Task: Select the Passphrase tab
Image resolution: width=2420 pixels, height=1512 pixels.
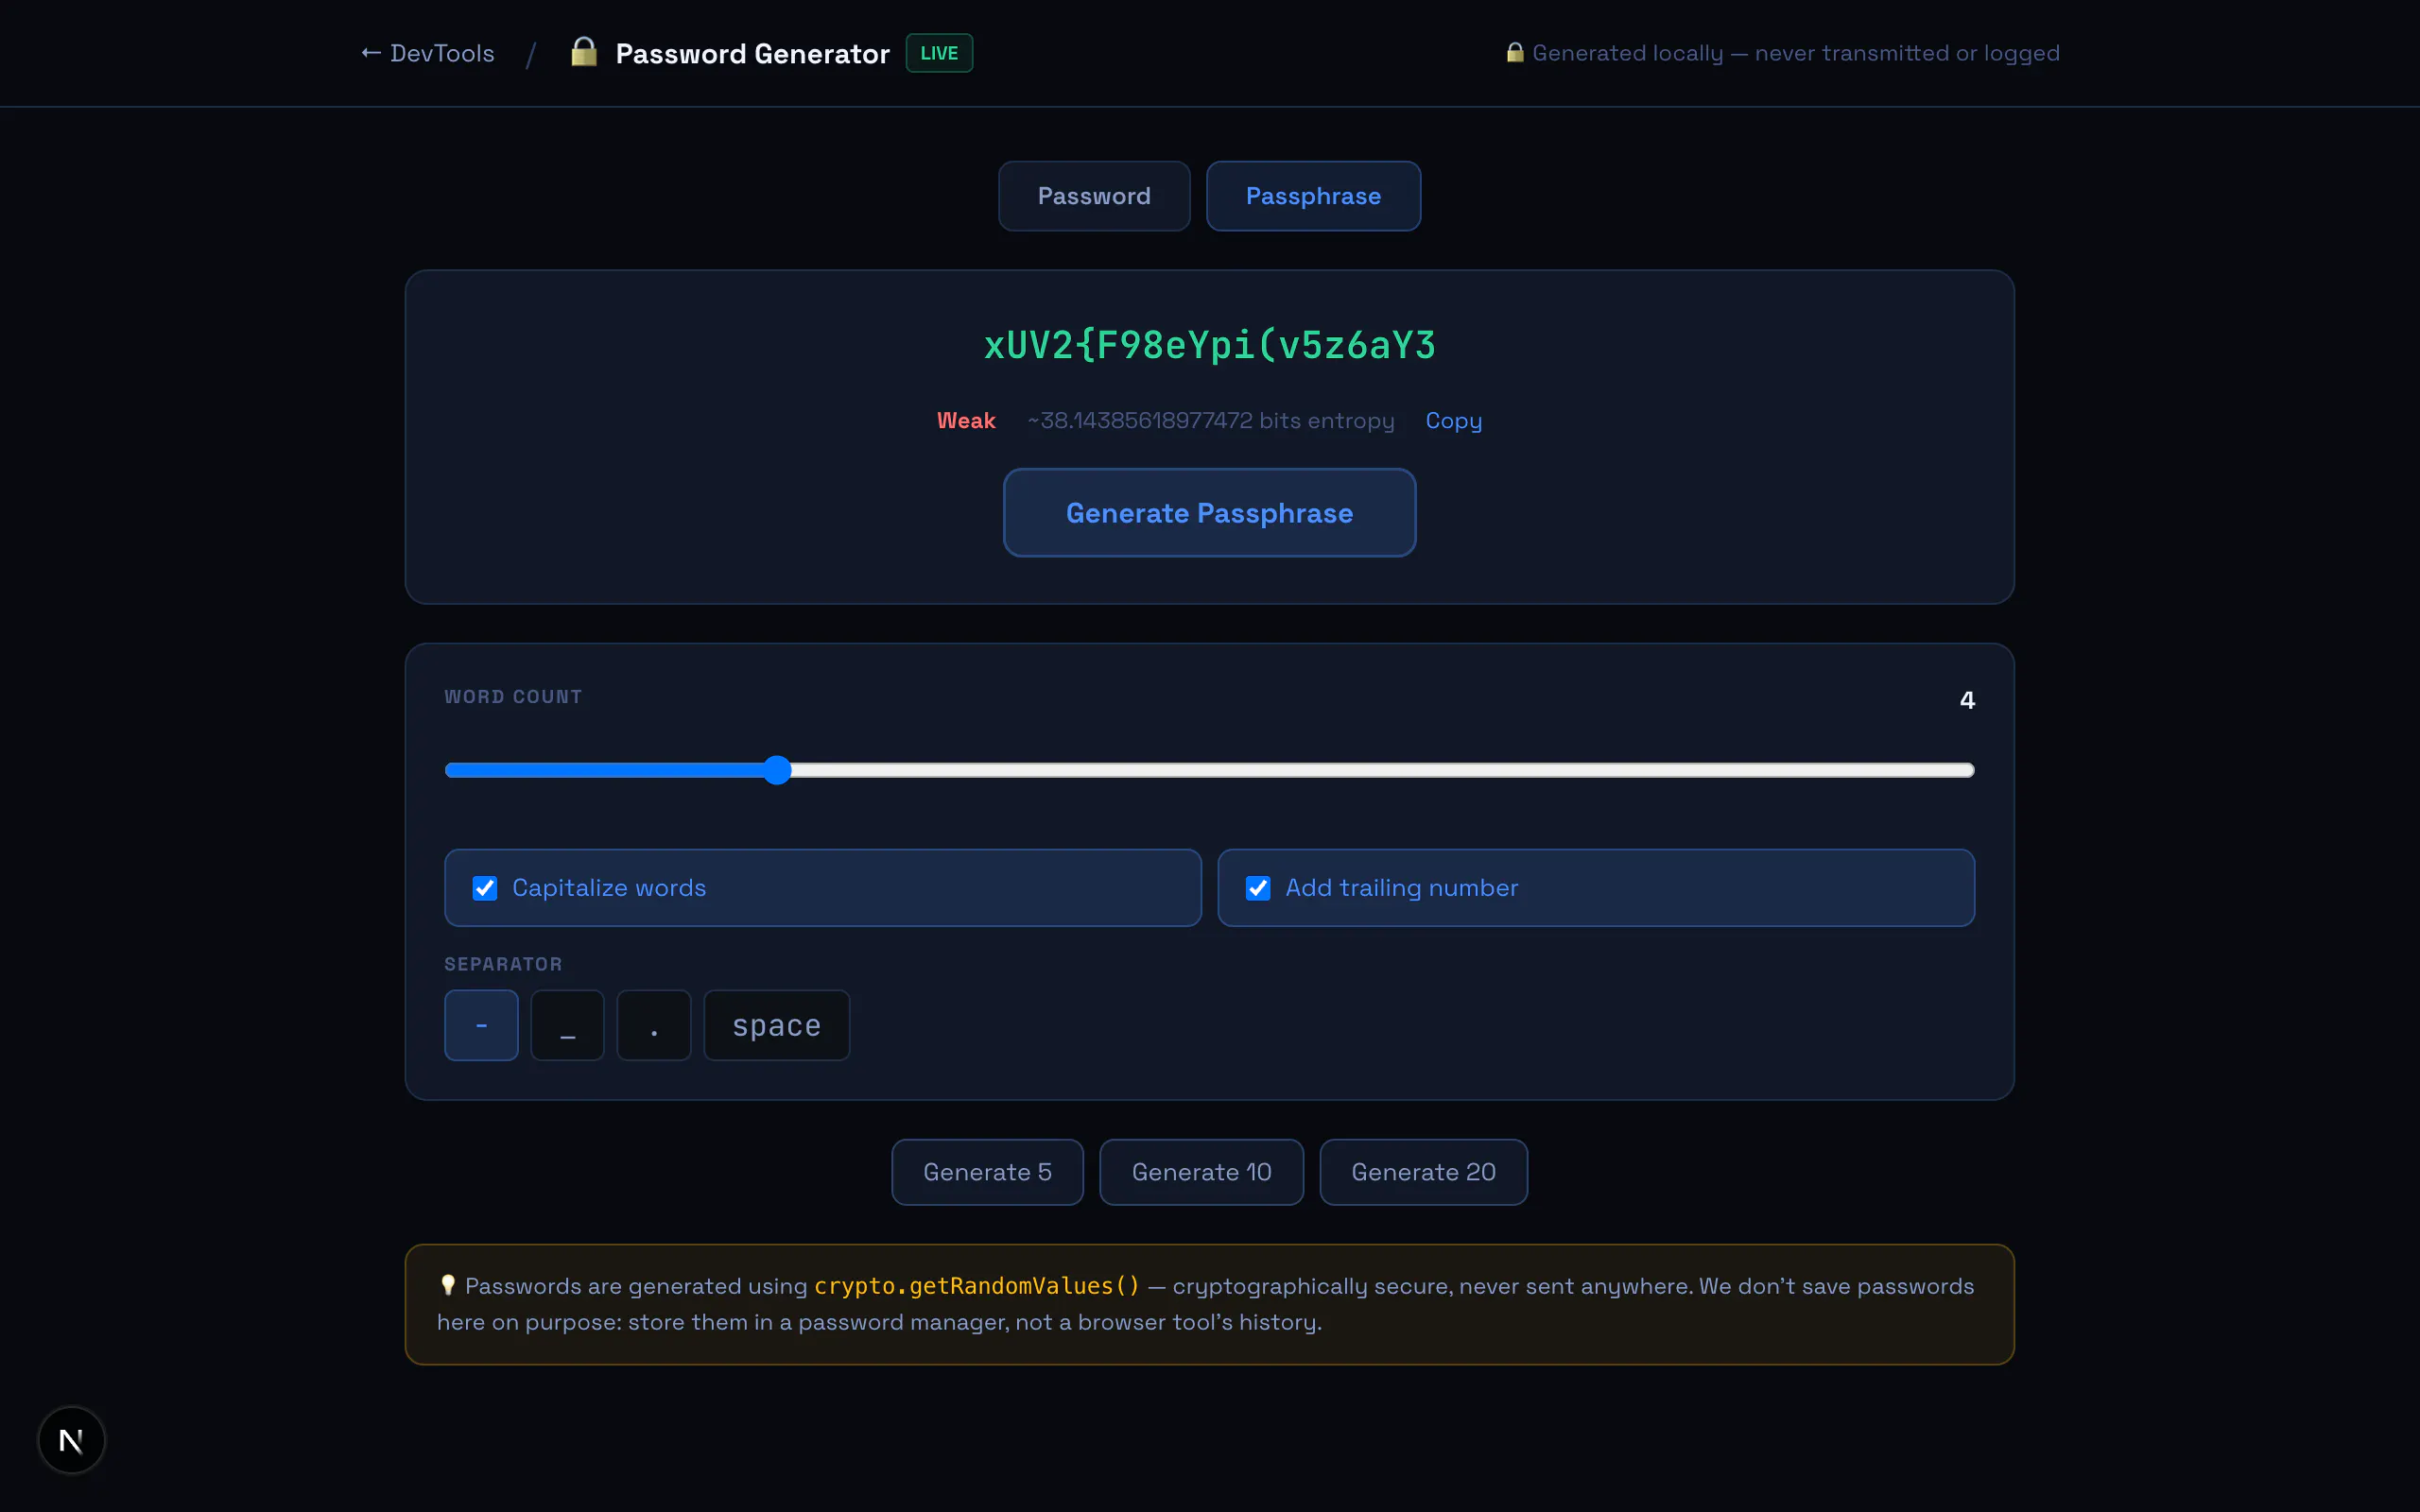Action: [1313, 196]
